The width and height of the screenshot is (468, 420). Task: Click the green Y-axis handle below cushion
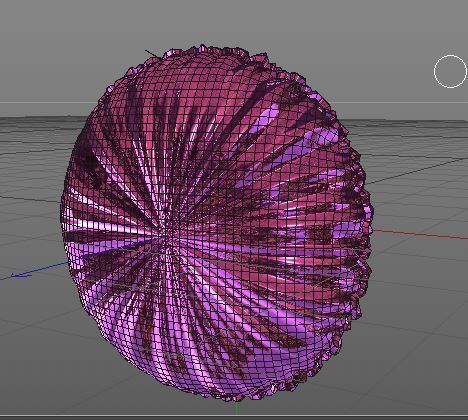coord(237,408)
